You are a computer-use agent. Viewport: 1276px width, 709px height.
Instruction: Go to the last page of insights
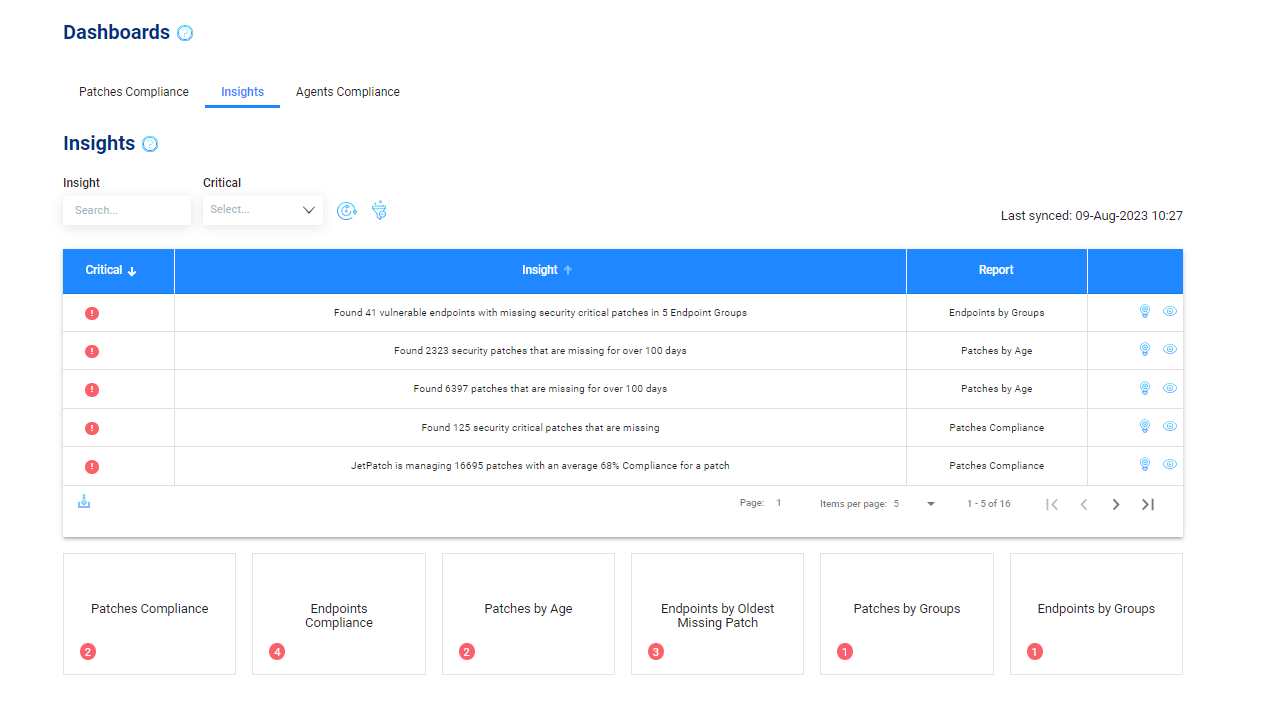coord(1148,505)
